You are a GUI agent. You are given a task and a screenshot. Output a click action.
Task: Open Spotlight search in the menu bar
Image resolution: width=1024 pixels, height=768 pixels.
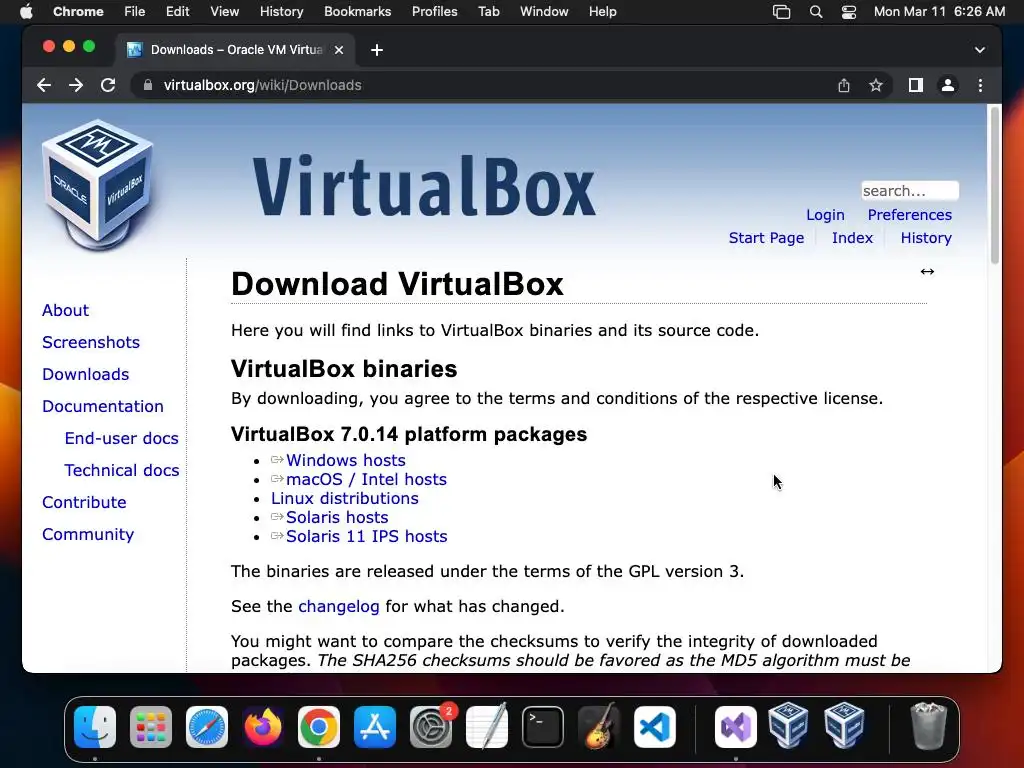(816, 12)
